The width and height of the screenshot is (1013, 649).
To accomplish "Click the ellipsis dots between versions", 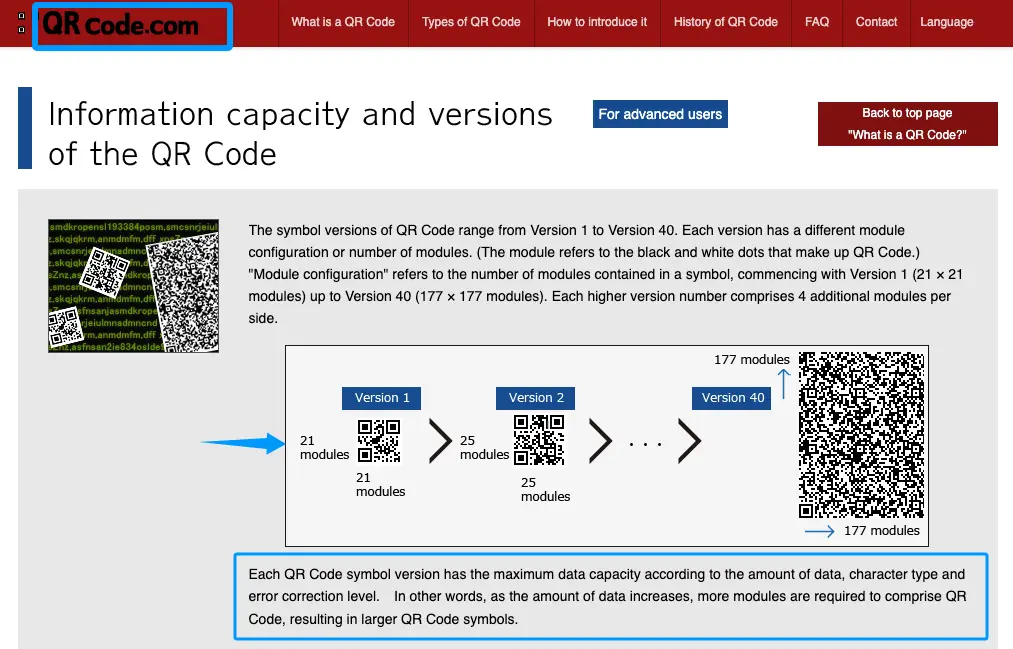I will tap(645, 444).
